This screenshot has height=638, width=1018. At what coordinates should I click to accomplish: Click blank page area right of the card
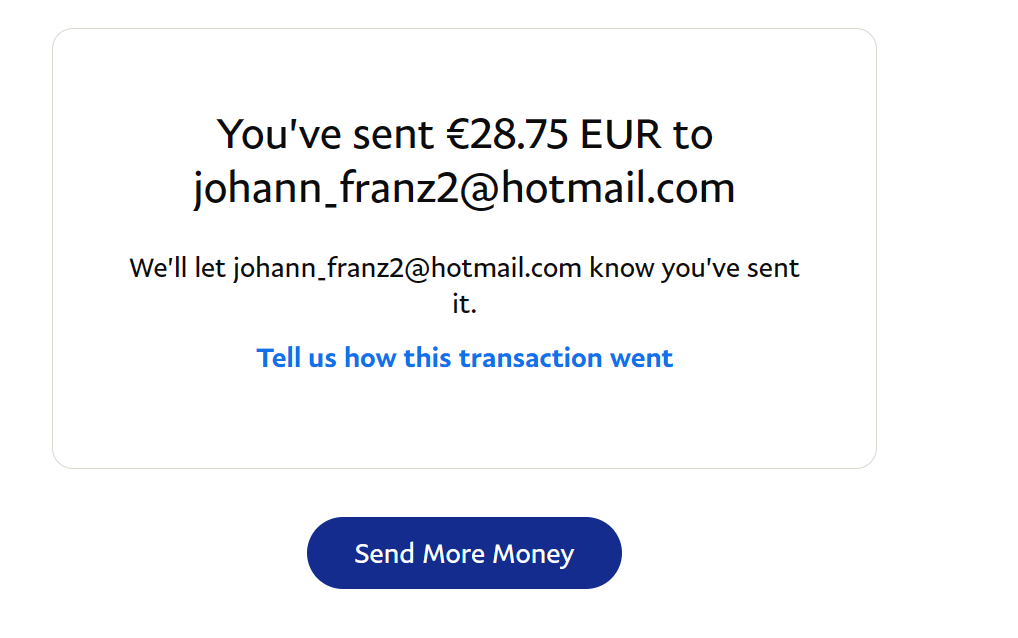[945, 250]
